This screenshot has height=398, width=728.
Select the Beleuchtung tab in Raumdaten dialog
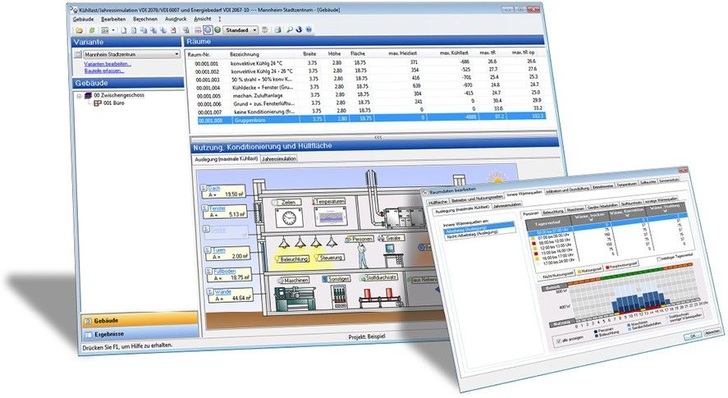click(x=553, y=212)
